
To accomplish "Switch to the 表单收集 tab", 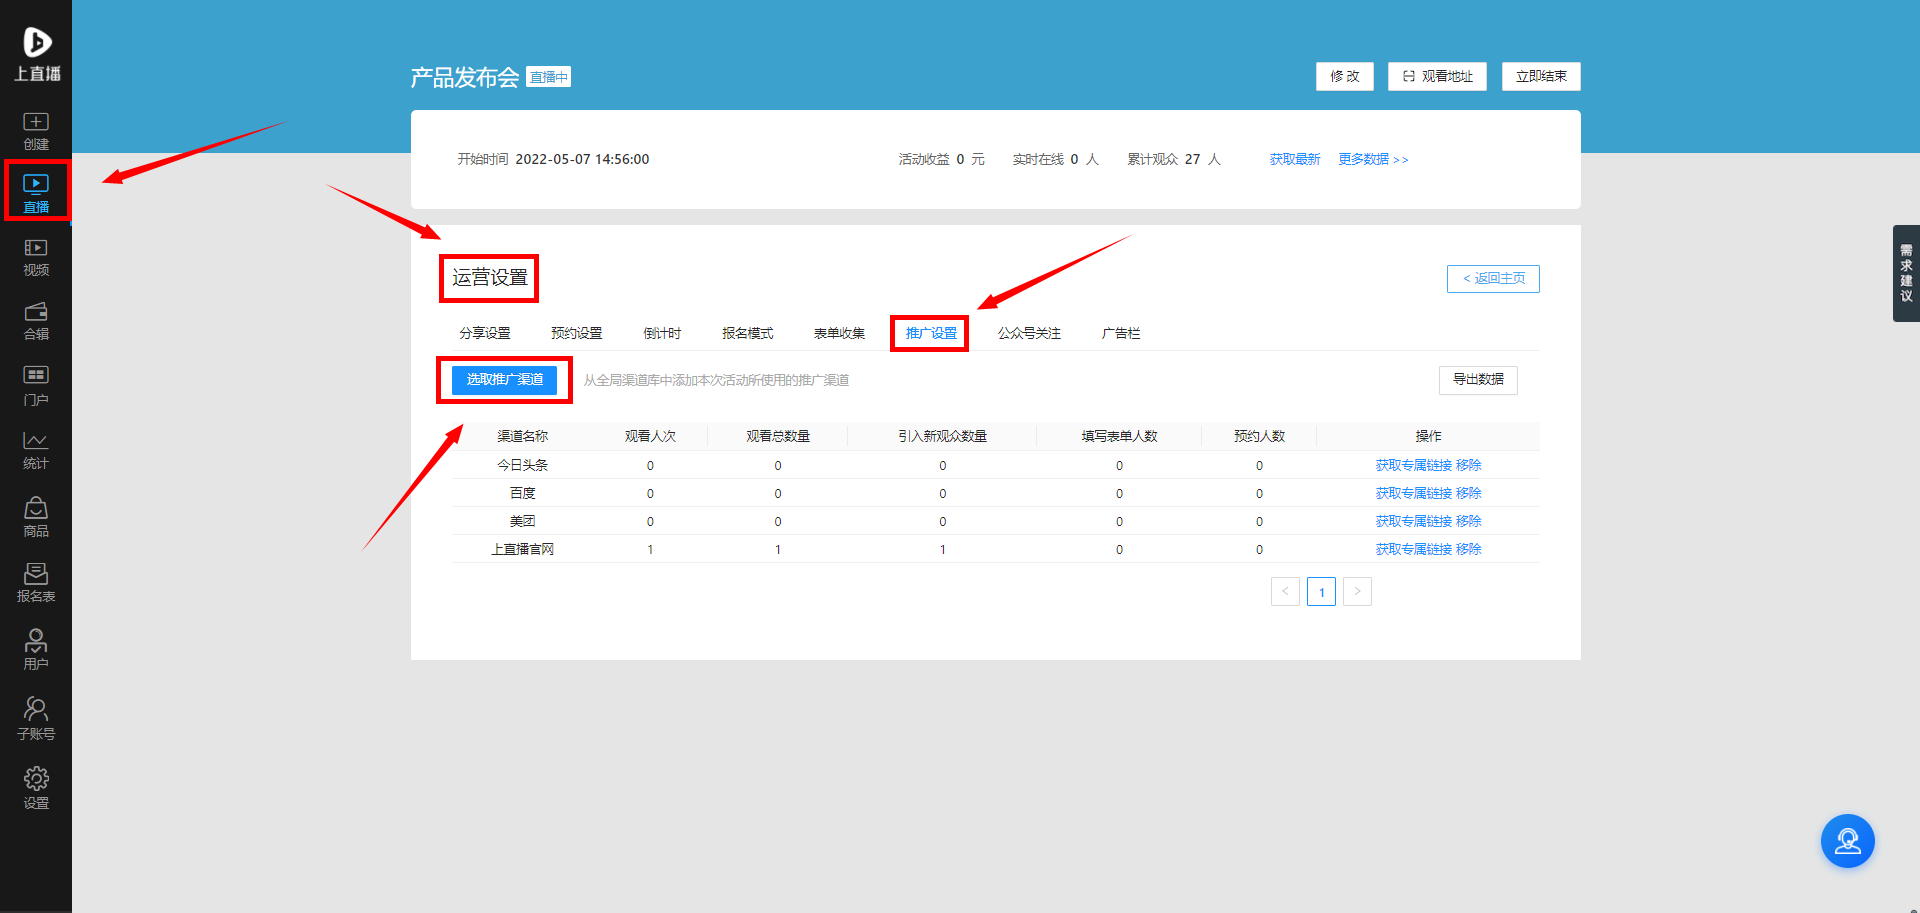I will pyautogui.click(x=839, y=333).
